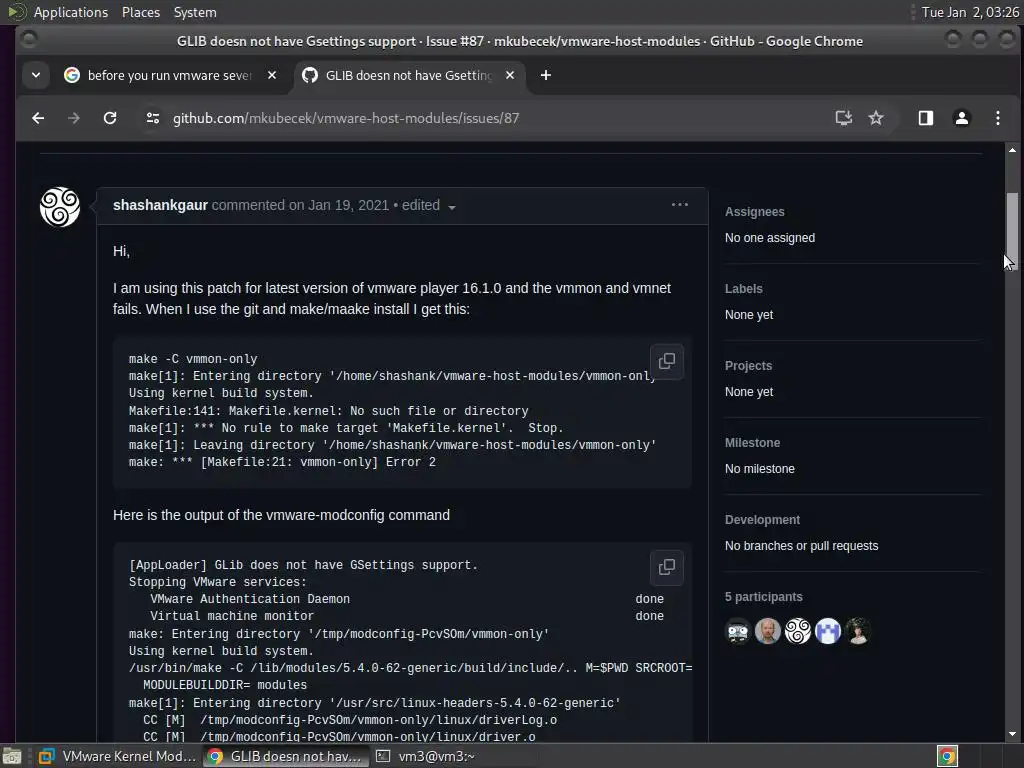Open shashankgaur user profile link
The image size is (1024, 768).
pos(160,205)
